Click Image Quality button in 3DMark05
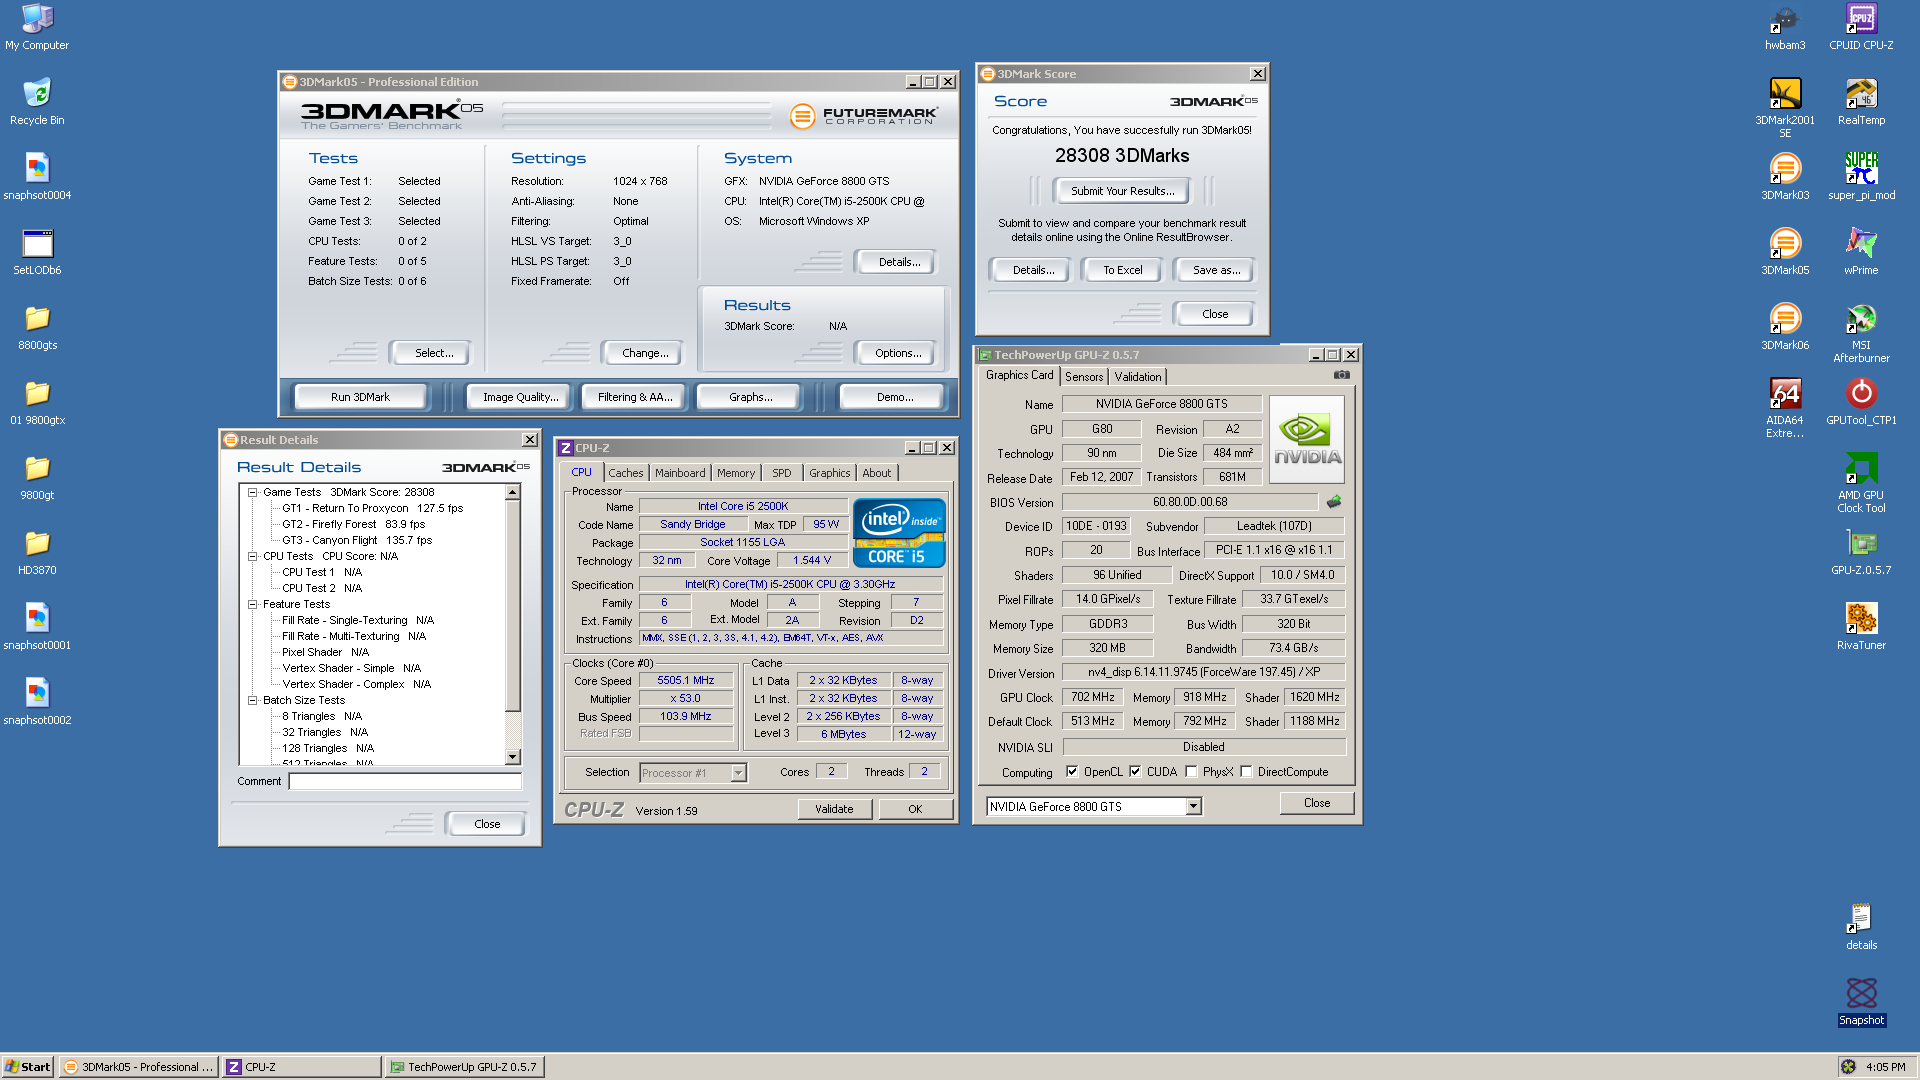Viewport: 1920px width, 1080px height. 520,397
